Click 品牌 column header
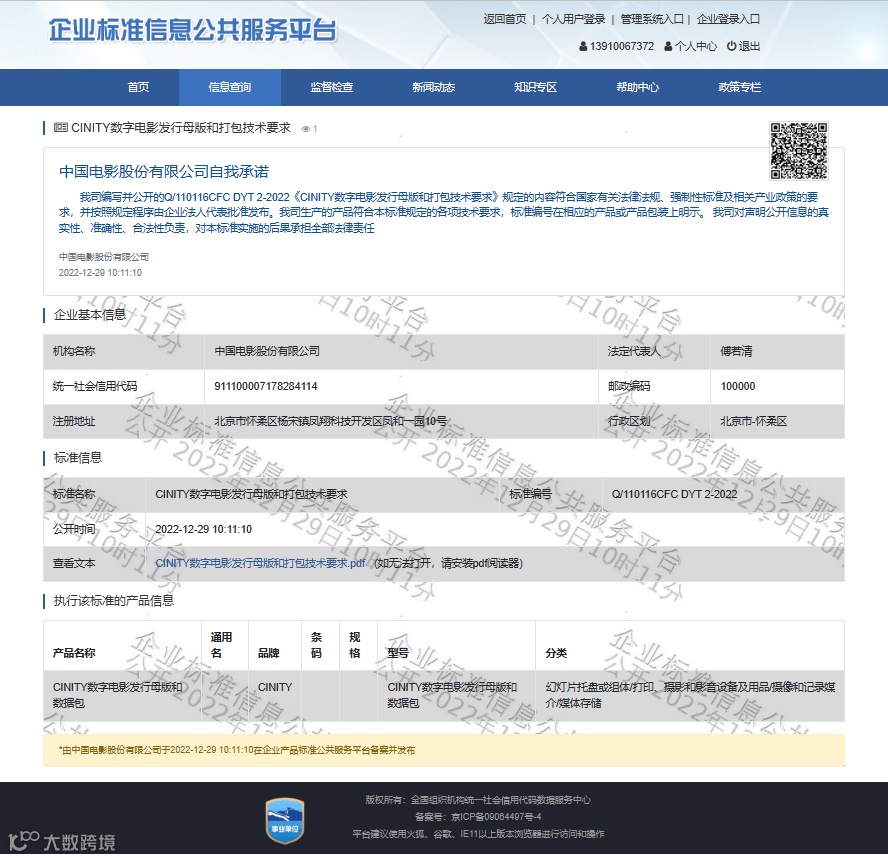This screenshot has height=859, width=888. (x=268, y=653)
